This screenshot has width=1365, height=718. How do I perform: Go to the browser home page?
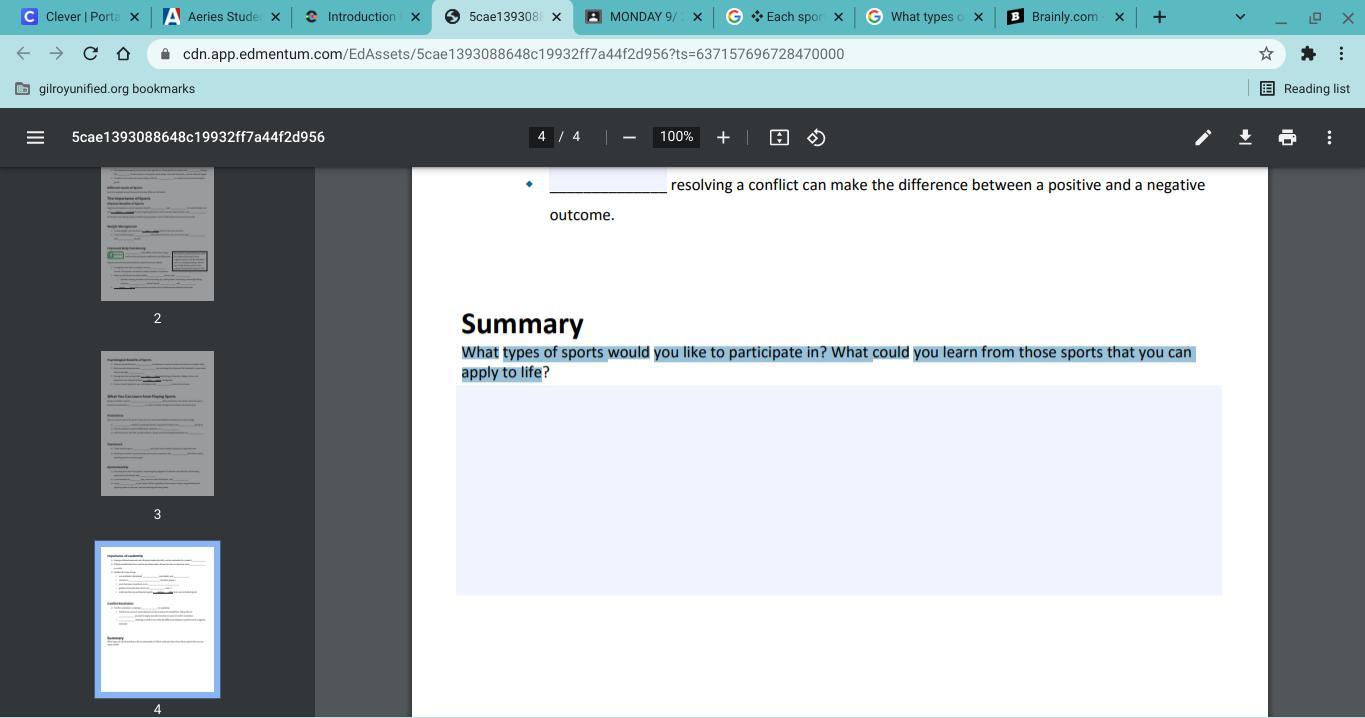(123, 54)
